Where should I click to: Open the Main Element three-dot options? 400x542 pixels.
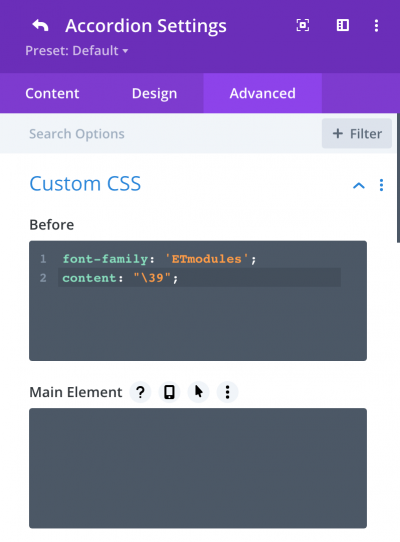(x=227, y=392)
